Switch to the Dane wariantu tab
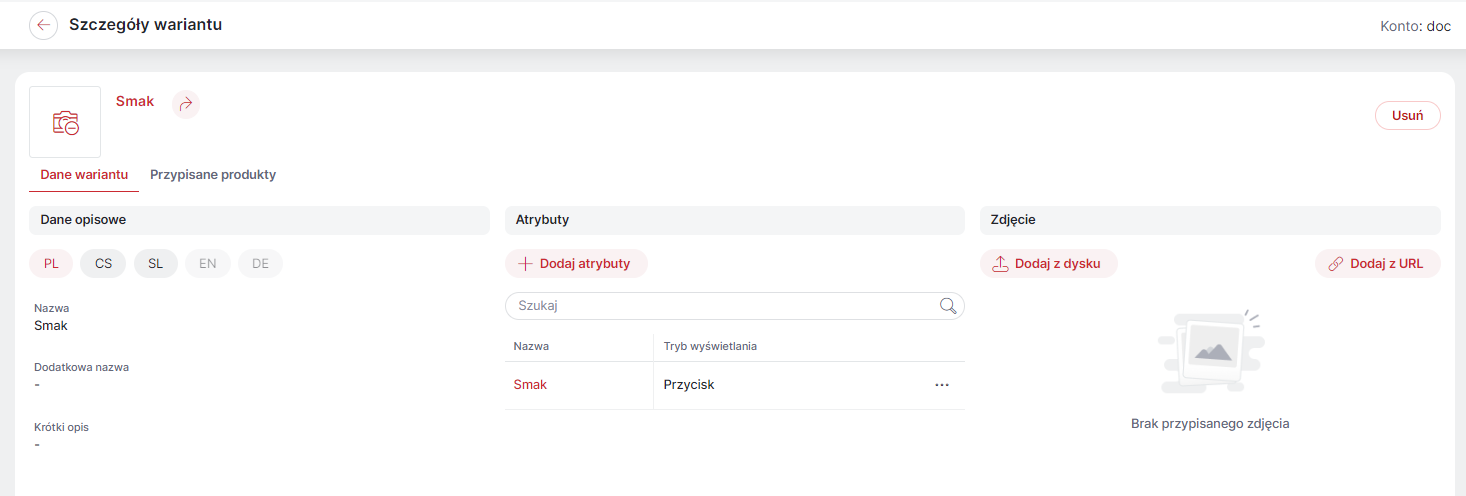The width and height of the screenshot is (1466, 496). click(x=84, y=175)
